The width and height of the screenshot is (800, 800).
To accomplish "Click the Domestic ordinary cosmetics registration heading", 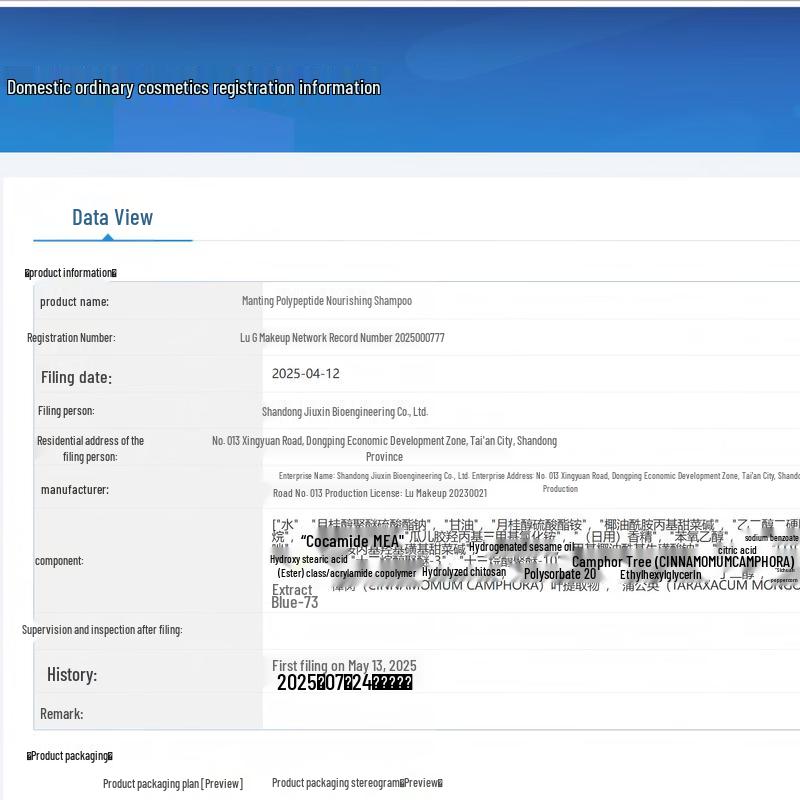I will (194, 88).
